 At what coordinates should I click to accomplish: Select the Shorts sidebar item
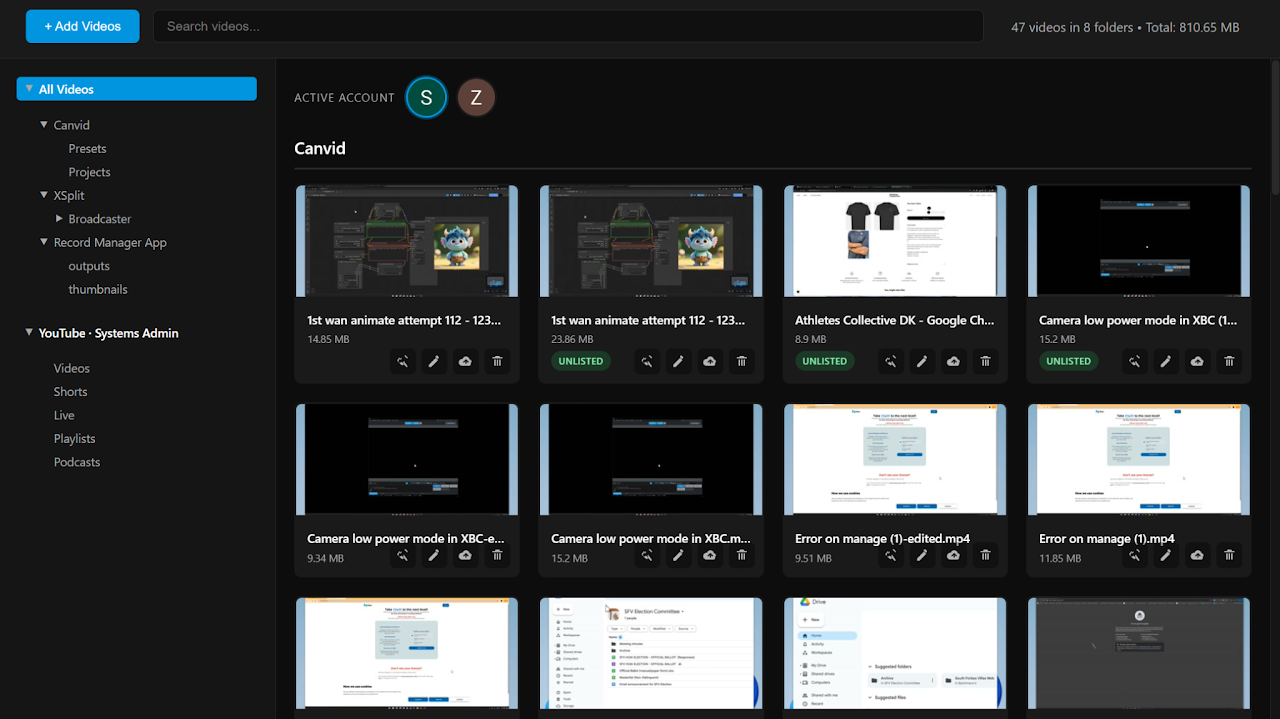point(70,391)
